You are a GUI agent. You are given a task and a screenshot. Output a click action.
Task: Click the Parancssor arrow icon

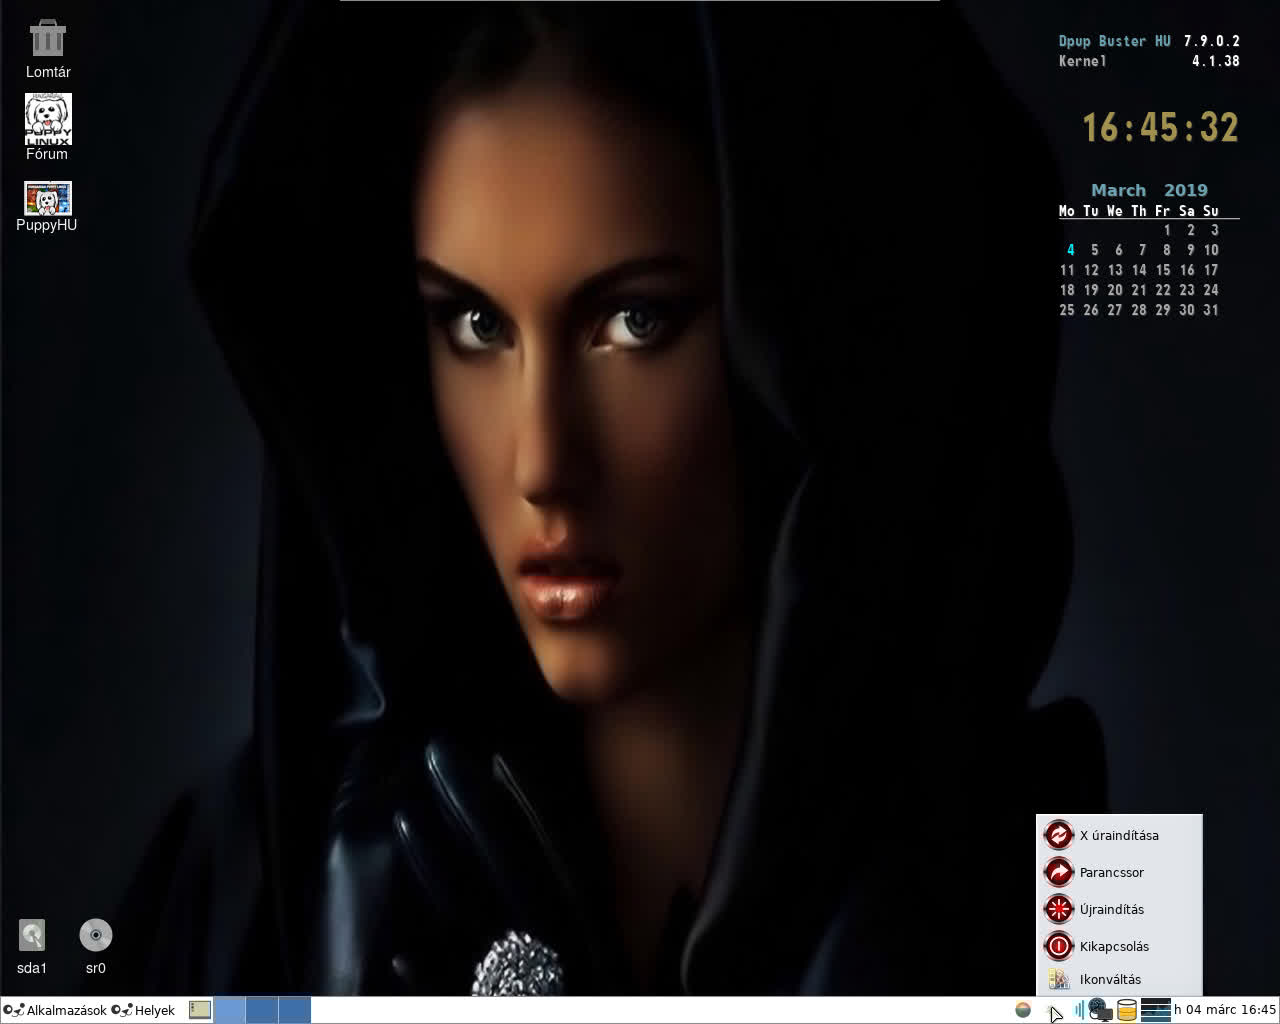pyautogui.click(x=1058, y=872)
